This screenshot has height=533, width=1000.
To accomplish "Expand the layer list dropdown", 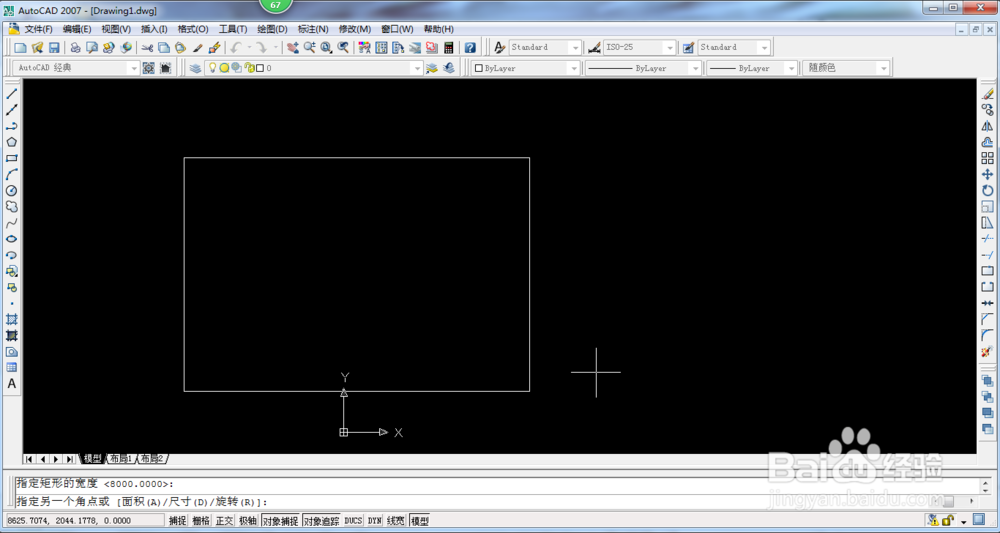I will (418, 68).
